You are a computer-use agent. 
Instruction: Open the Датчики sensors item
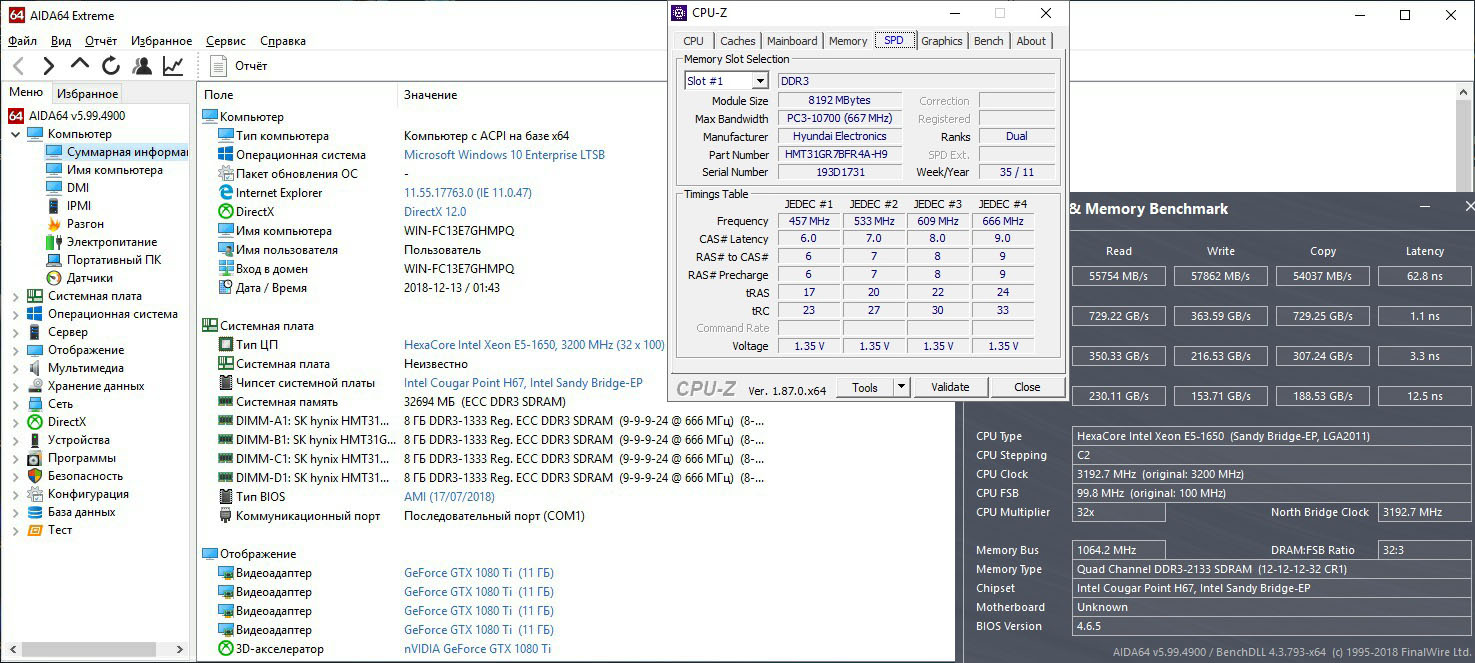[90, 278]
